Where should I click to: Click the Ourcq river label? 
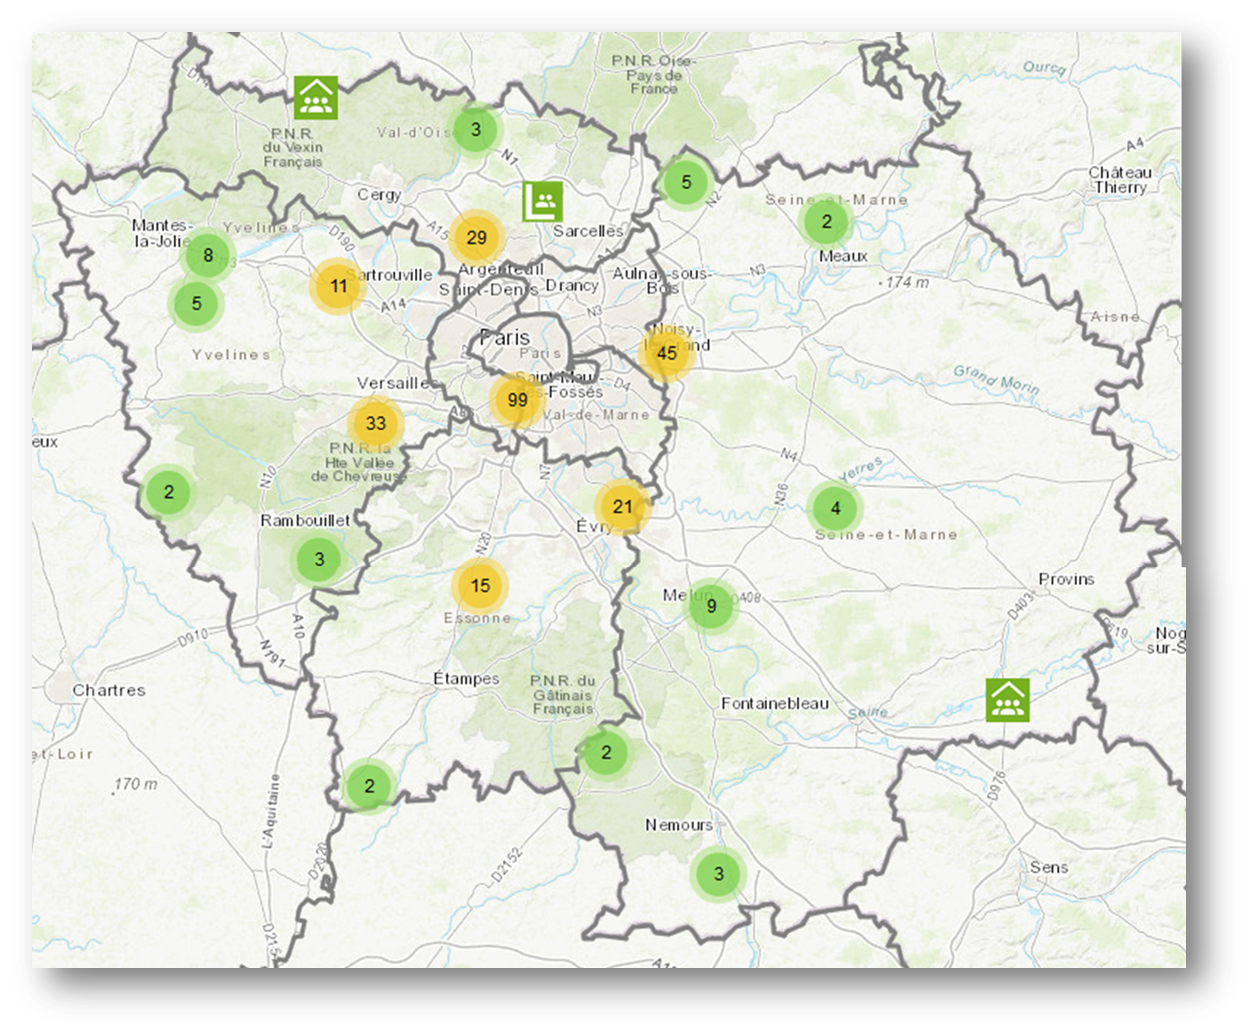(1044, 68)
